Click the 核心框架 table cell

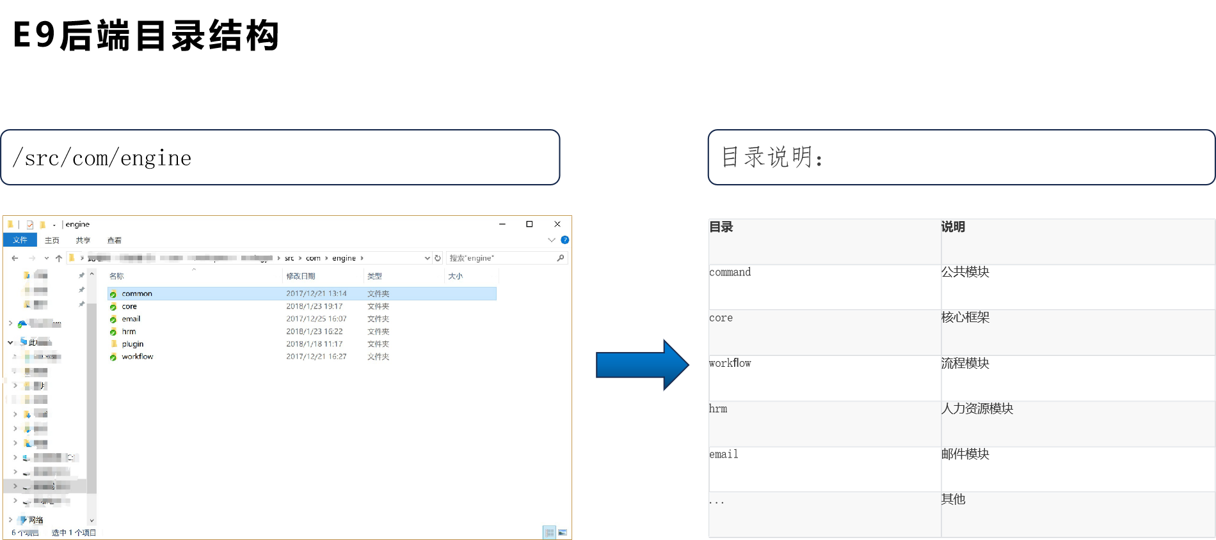coord(1078,333)
